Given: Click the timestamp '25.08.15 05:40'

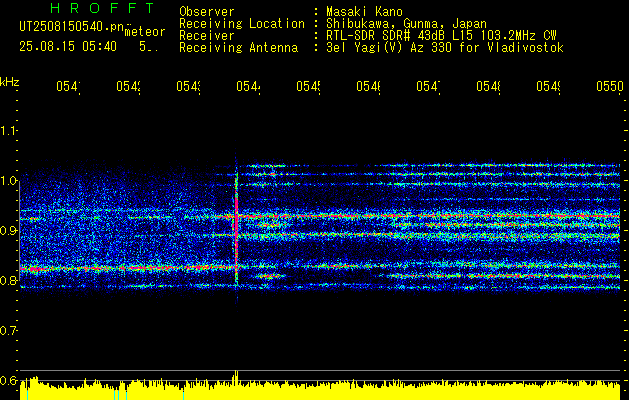Looking at the screenshot, I should [x=68, y=47].
